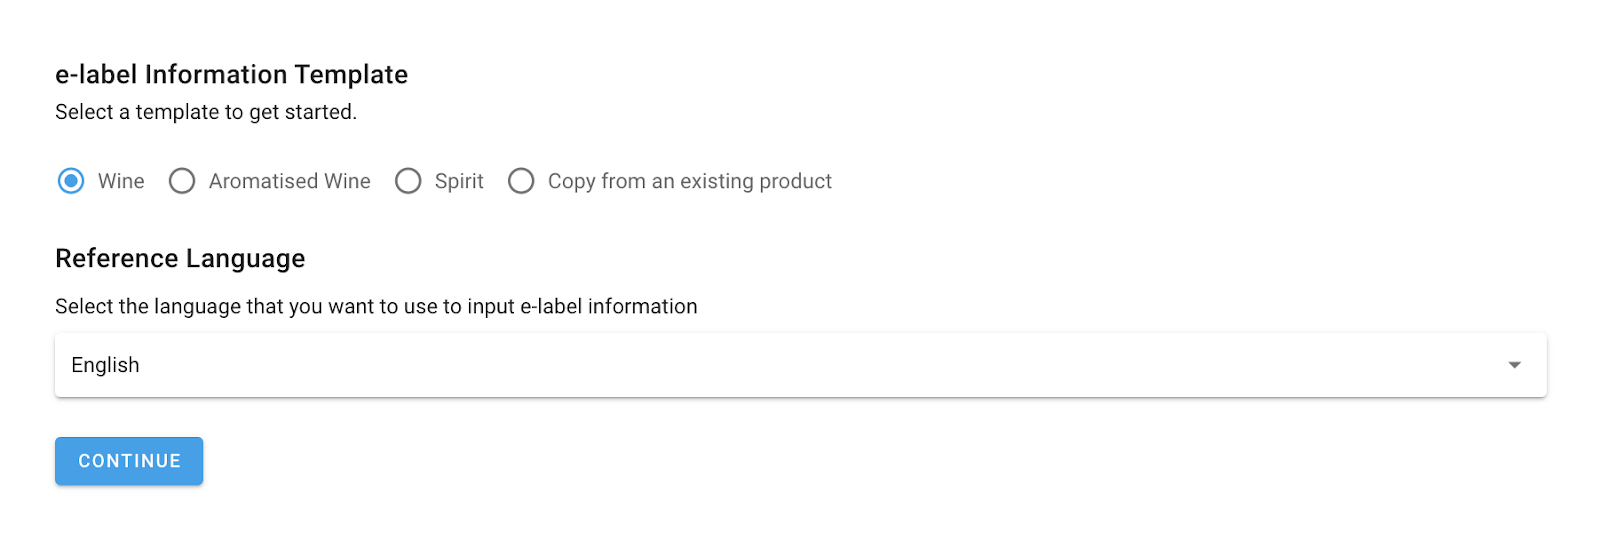The image size is (1600, 556).
Task: Click the 'Reference Language' heading
Action: (x=180, y=259)
